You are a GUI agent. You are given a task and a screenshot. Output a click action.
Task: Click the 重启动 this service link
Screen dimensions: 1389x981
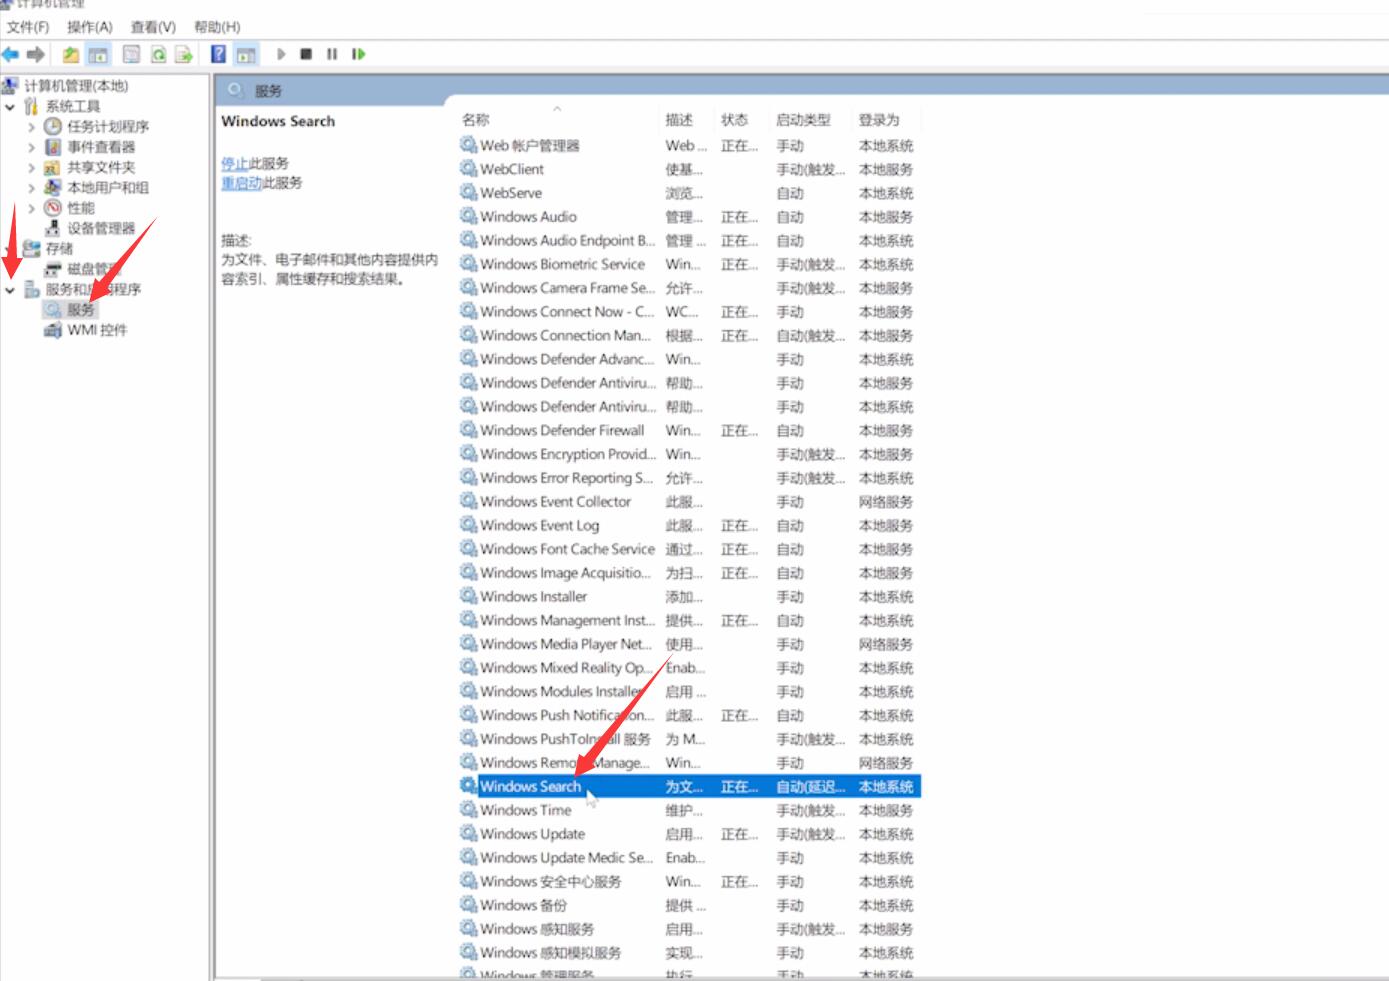tap(241, 183)
